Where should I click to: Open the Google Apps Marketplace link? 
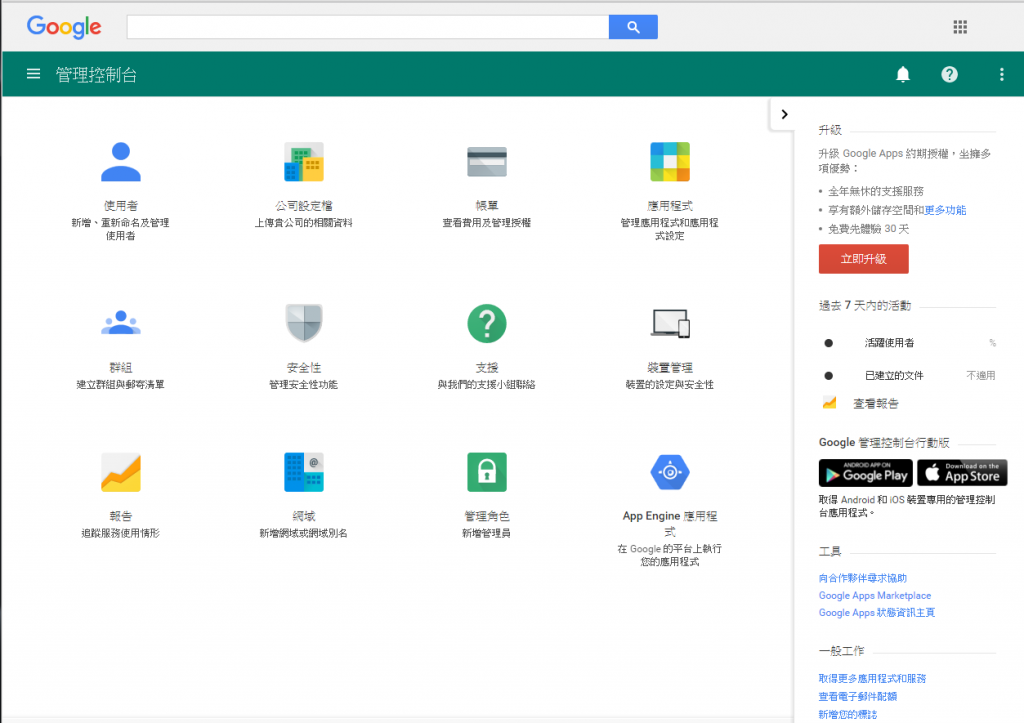pos(874,595)
